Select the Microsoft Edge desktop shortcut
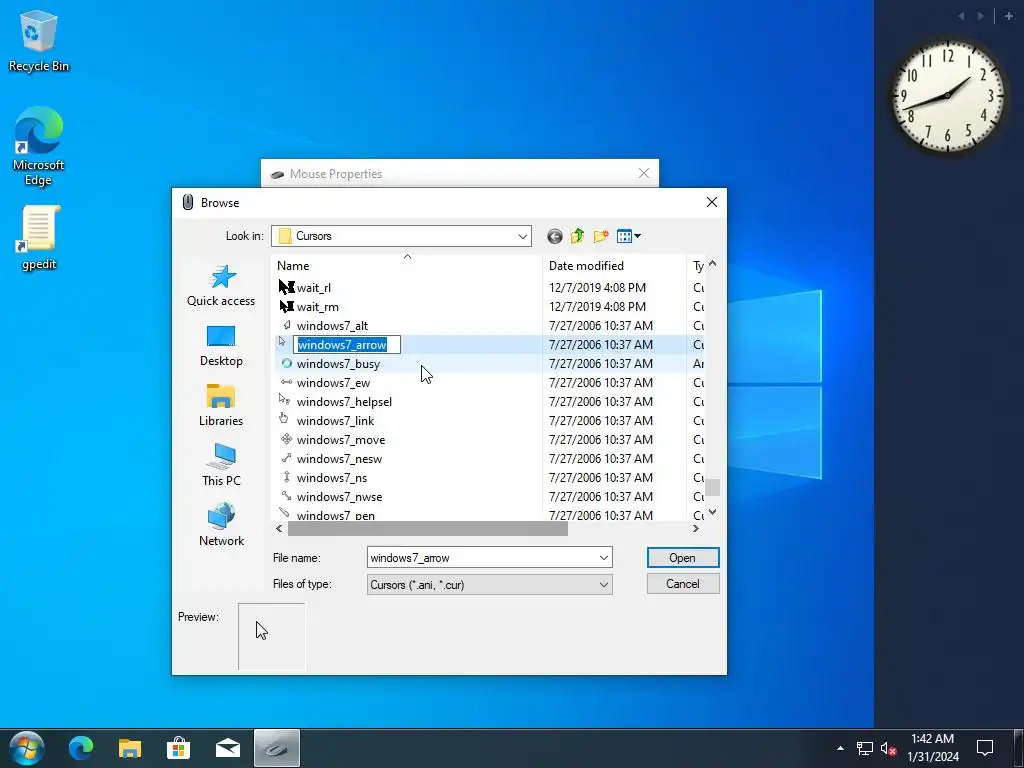Viewport: 1024px width, 768px height. click(x=39, y=146)
